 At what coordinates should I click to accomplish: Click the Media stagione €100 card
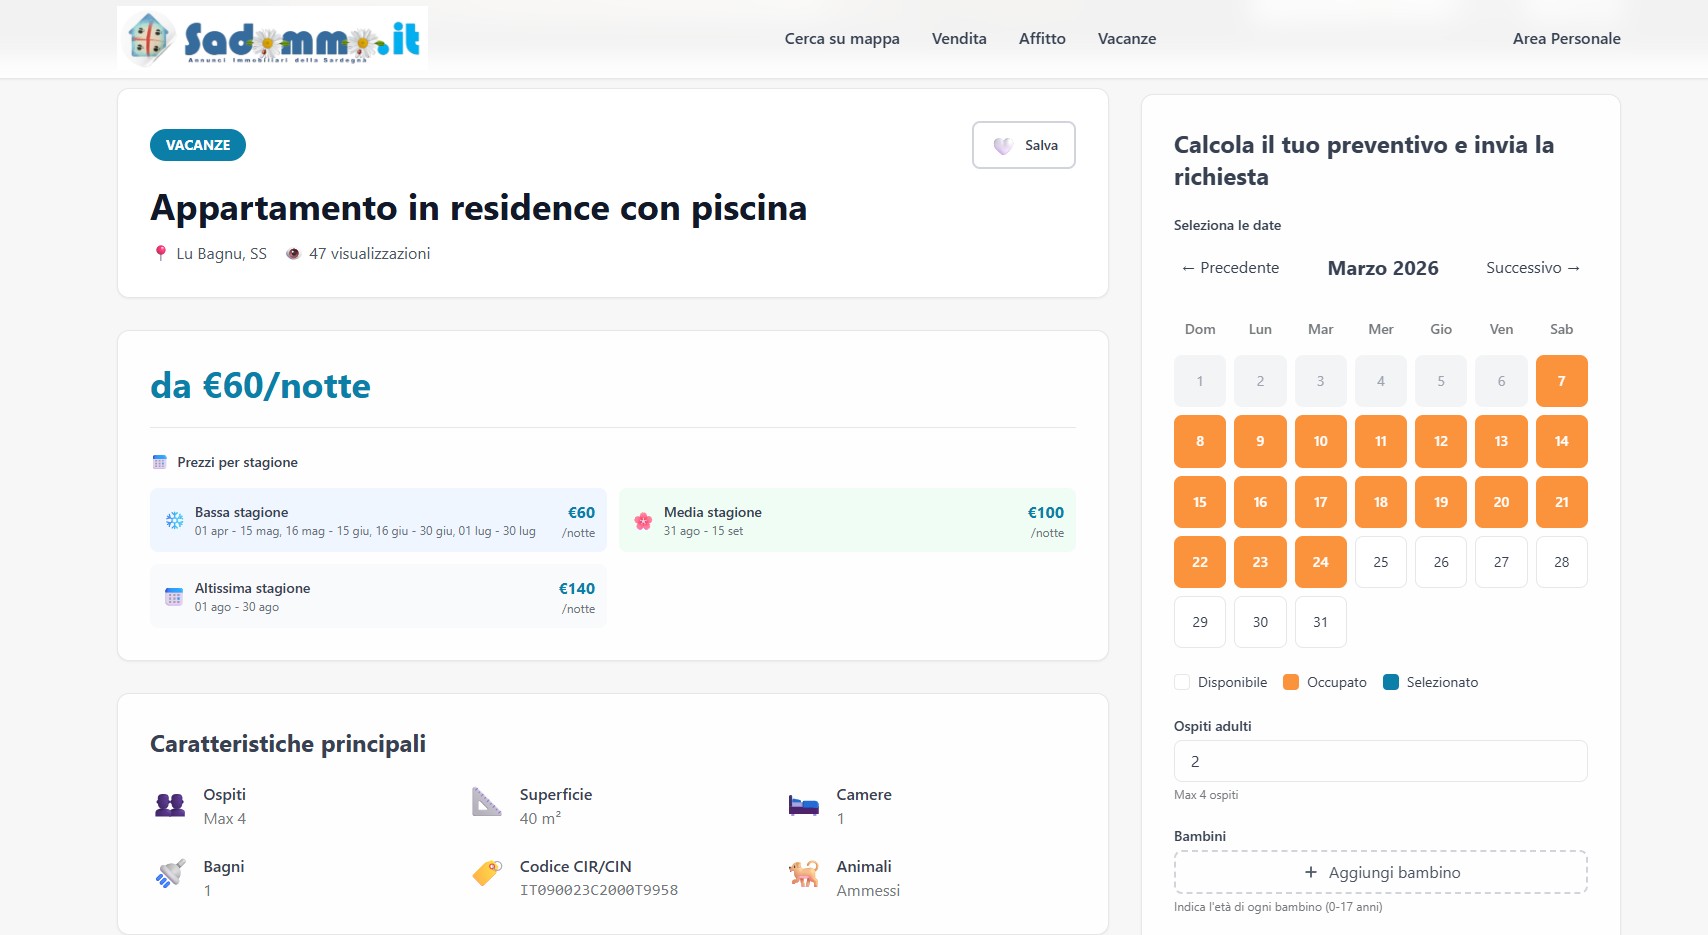pos(847,520)
